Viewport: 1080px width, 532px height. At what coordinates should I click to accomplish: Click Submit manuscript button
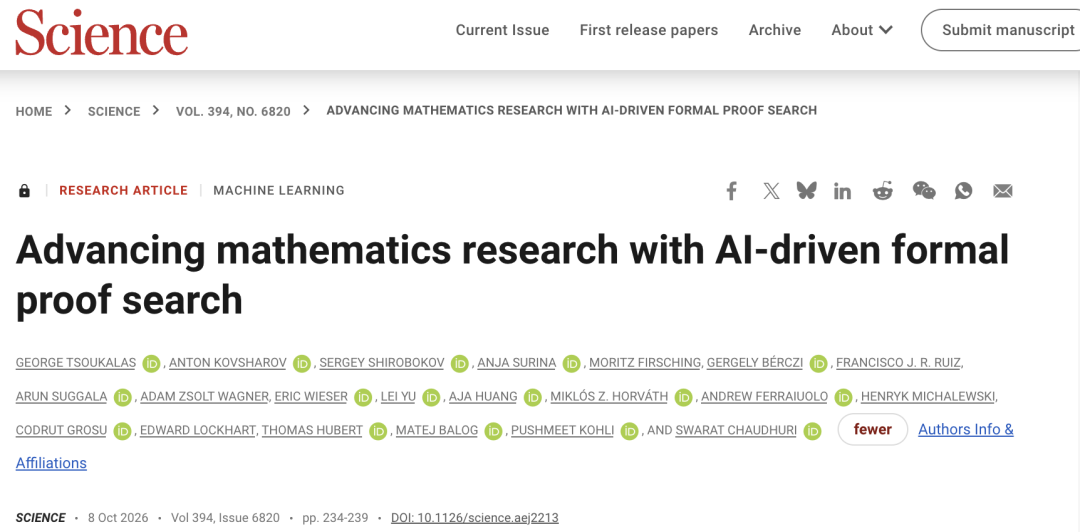point(1003,30)
